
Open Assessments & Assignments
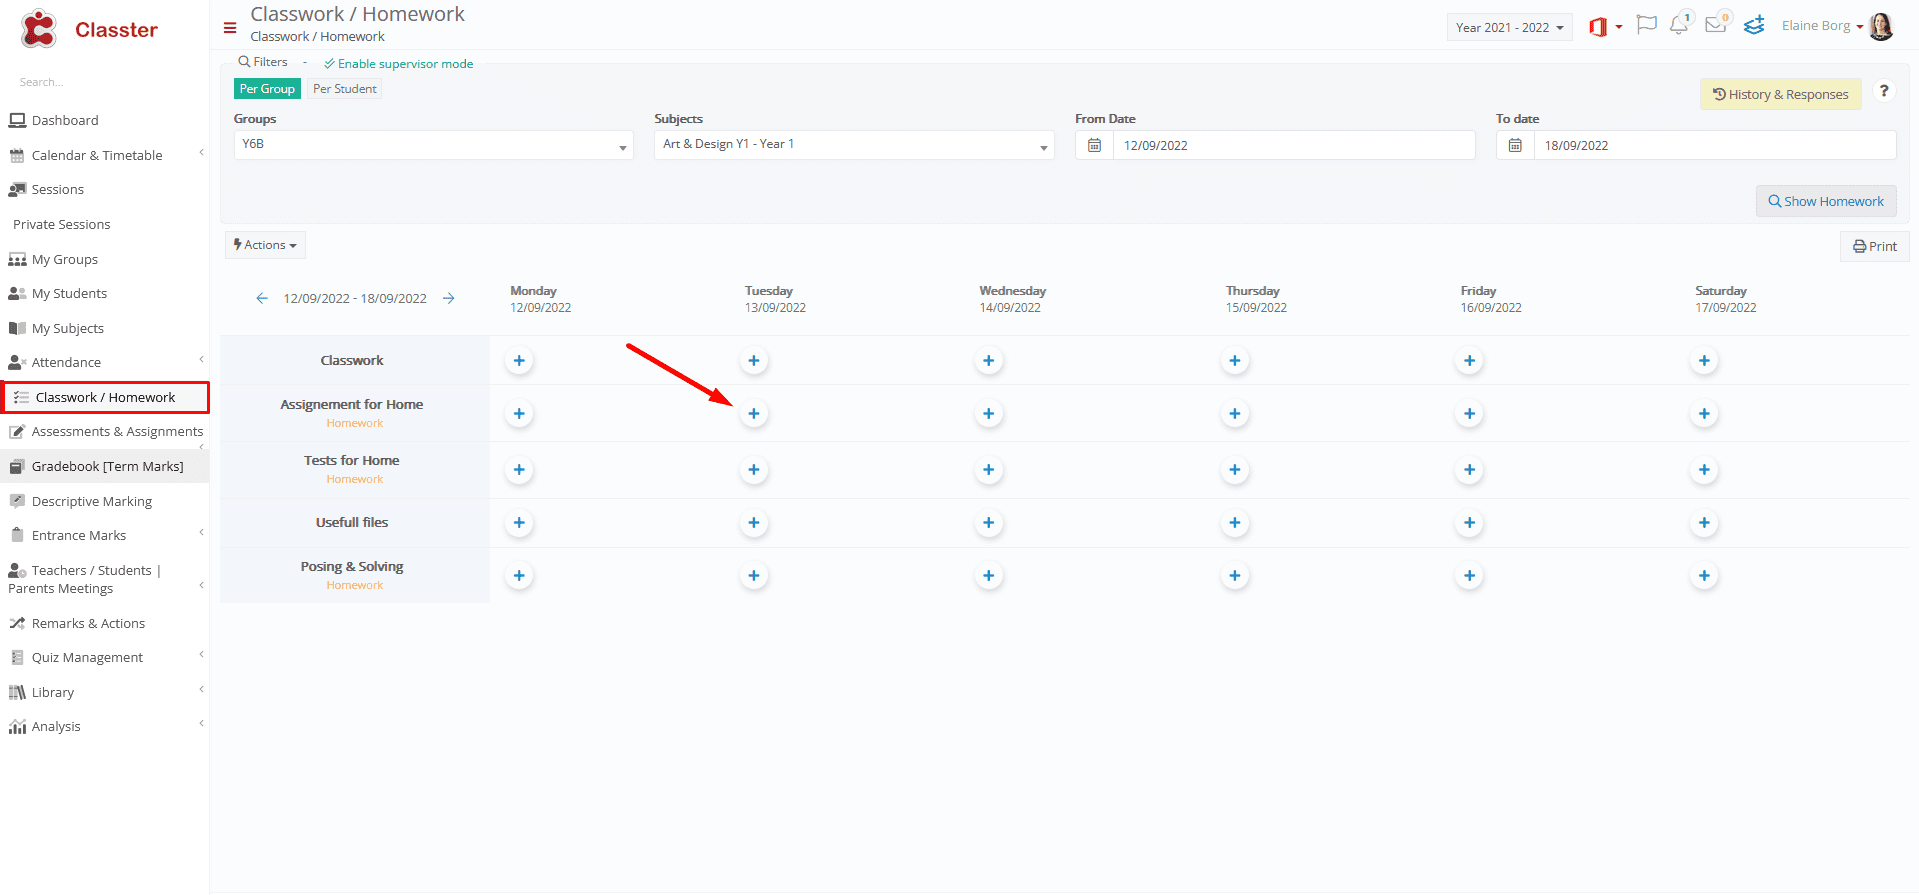click(117, 431)
